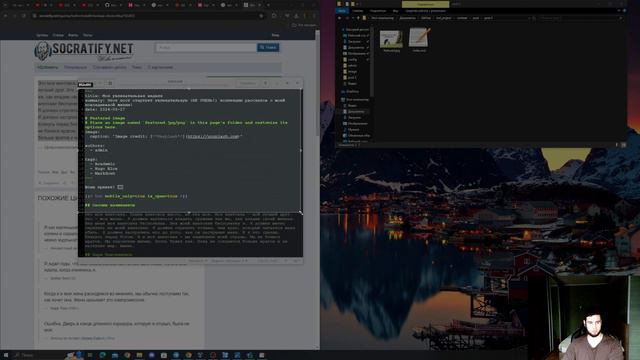Open Музыка under Этот компьютер in sidebar
The width and height of the screenshot is (640, 360).
(x=353, y=129)
